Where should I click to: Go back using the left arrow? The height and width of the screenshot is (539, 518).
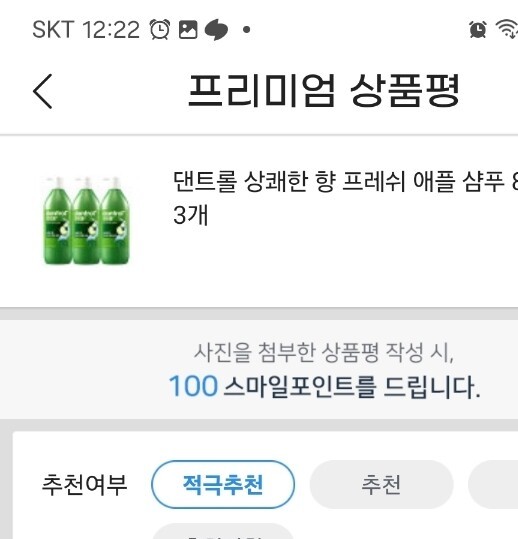(x=43, y=91)
